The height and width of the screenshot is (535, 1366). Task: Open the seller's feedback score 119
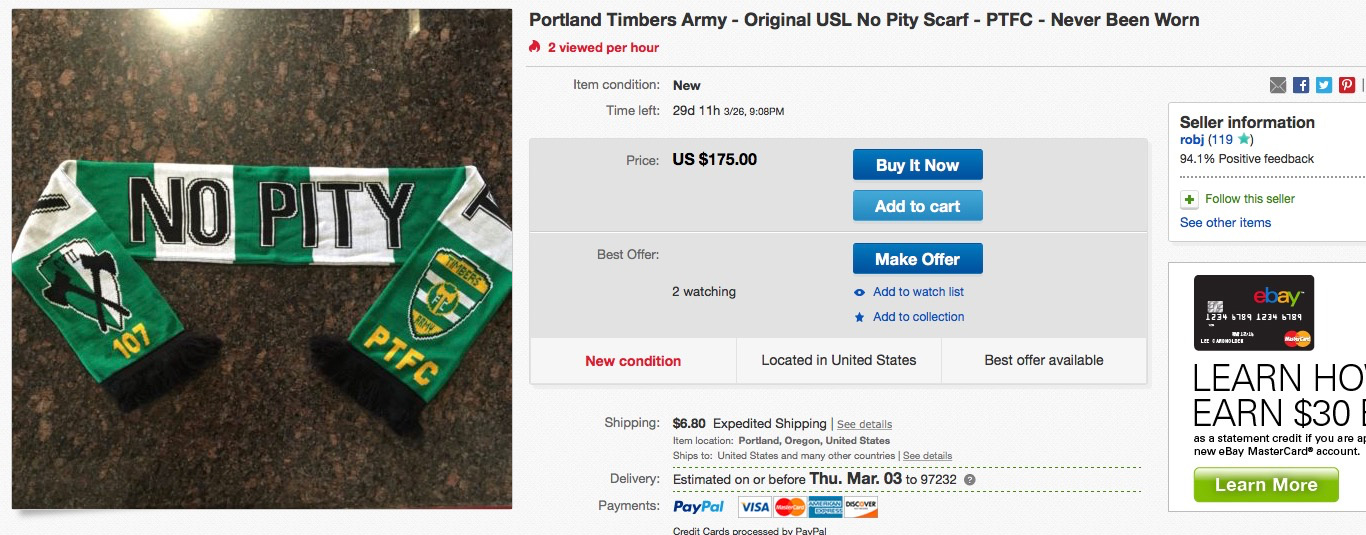pyautogui.click(x=1224, y=140)
